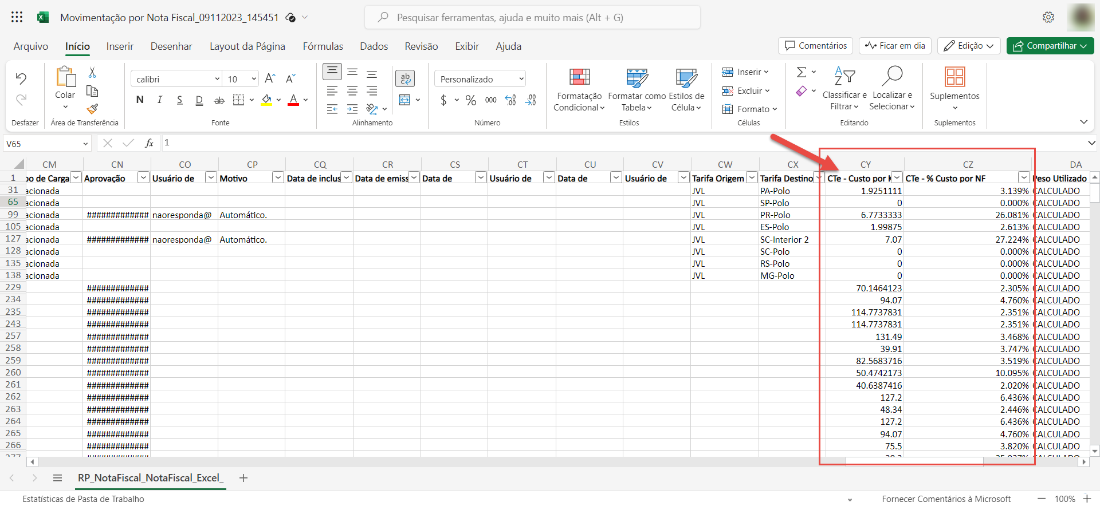Screen dimensions: 1100x506
Task: Toggle wrap text button in Alinhamento
Action: click(404, 77)
